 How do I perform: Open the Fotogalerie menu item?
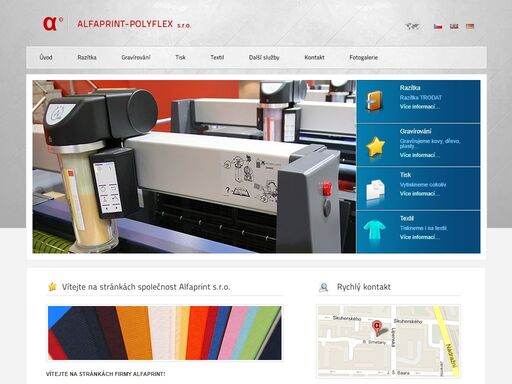tap(363, 57)
